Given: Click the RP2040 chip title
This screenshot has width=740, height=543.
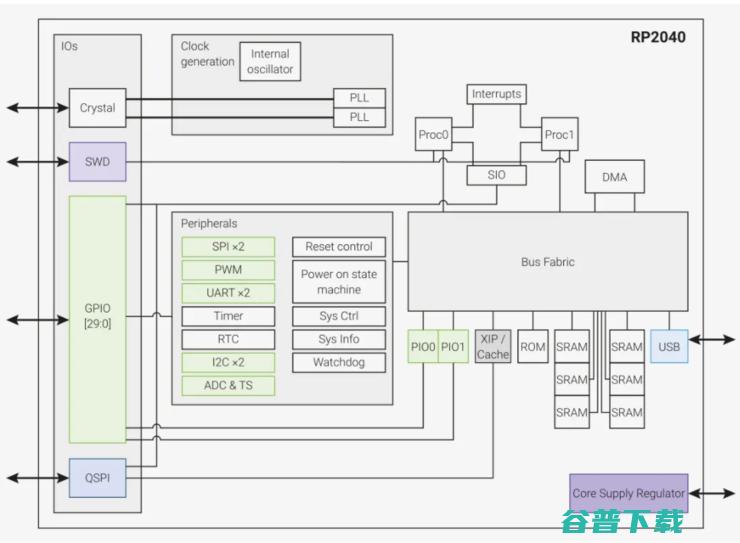Looking at the screenshot, I should pos(658,37).
